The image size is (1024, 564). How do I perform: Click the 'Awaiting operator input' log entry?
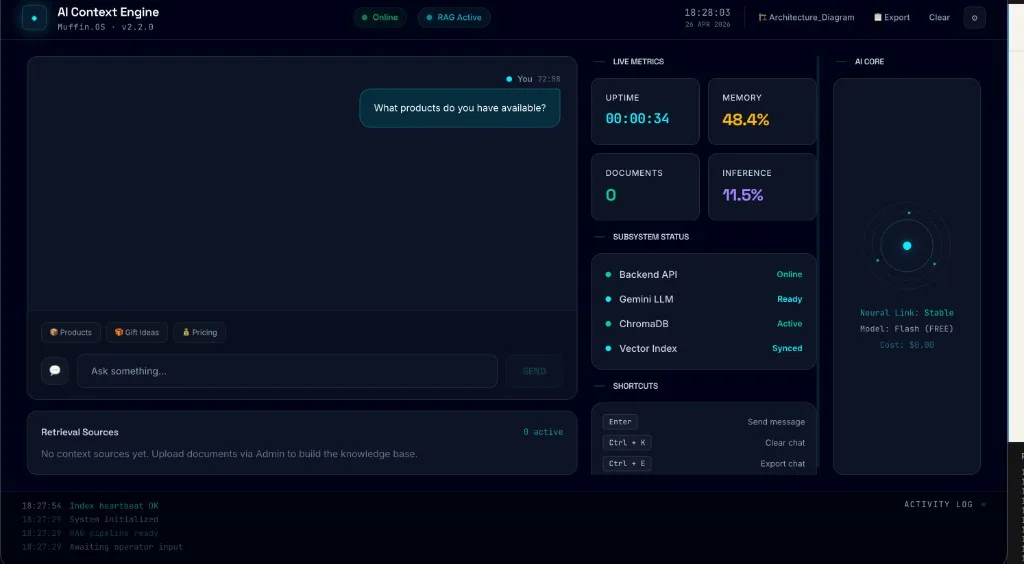126,547
